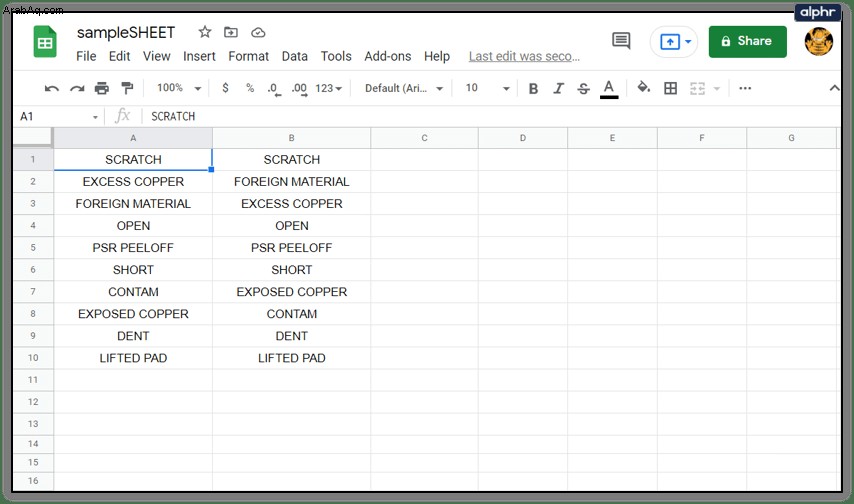Image resolution: width=854 pixels, height=504 pixels.
Task: Click the green Share button
Action: 747,41
